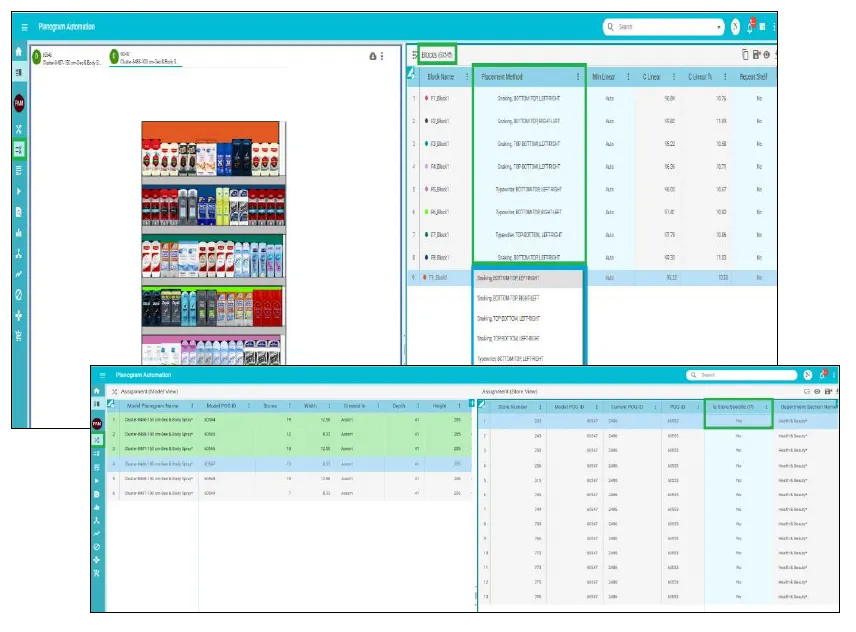Sort by Model POG ID header in Model View
Screen dimensions: 856x632
[221, 406]
